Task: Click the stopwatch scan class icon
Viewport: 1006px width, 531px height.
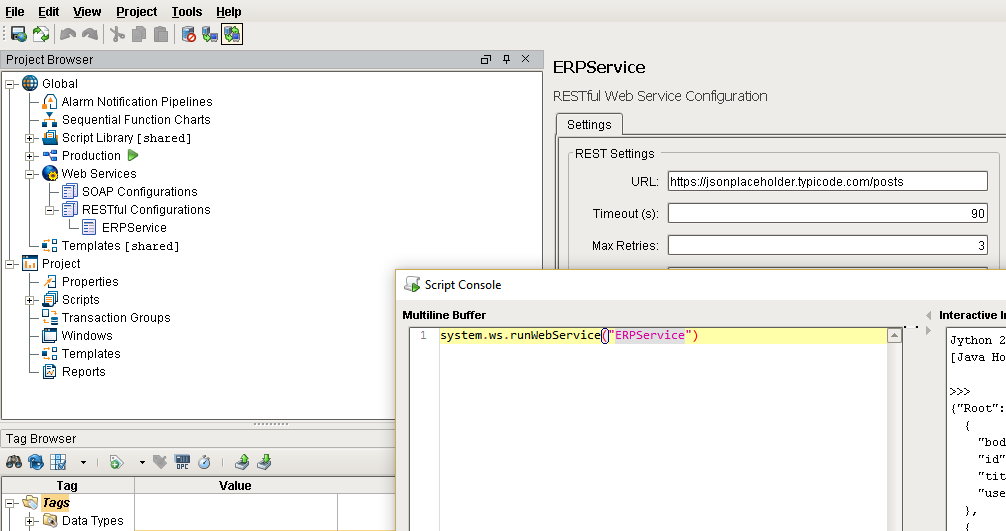Action: pyautogui.click(x=204, y=462)
